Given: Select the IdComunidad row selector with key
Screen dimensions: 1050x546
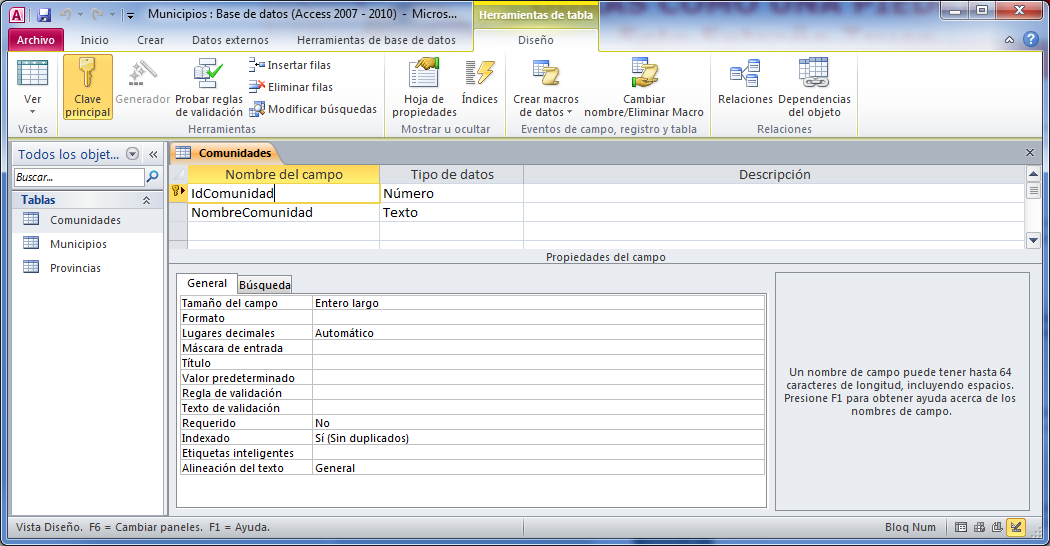Looking at the screenshot, I should click(x=178, y=193).
